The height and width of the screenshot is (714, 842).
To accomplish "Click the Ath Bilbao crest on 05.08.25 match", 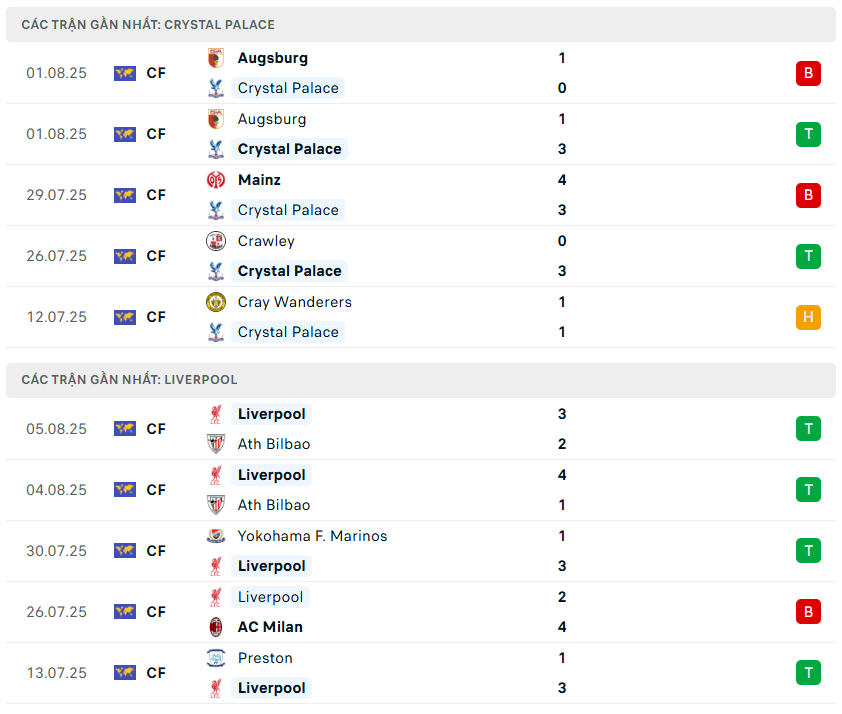I will (x=216, y=444).
